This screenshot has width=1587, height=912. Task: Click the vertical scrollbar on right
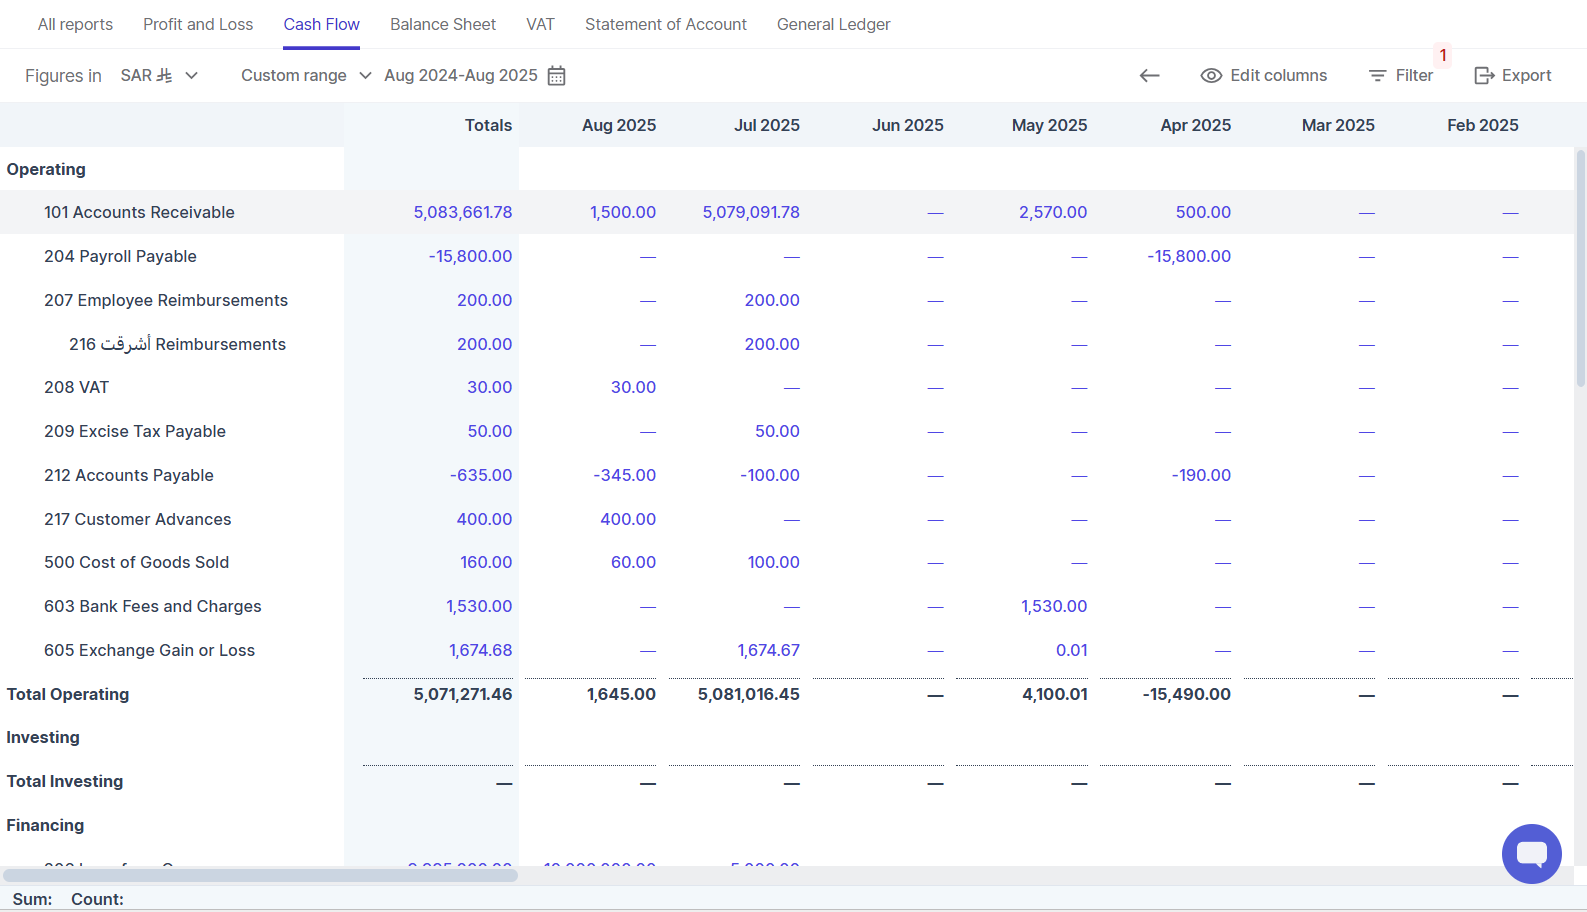click(x=1580, y=268)
